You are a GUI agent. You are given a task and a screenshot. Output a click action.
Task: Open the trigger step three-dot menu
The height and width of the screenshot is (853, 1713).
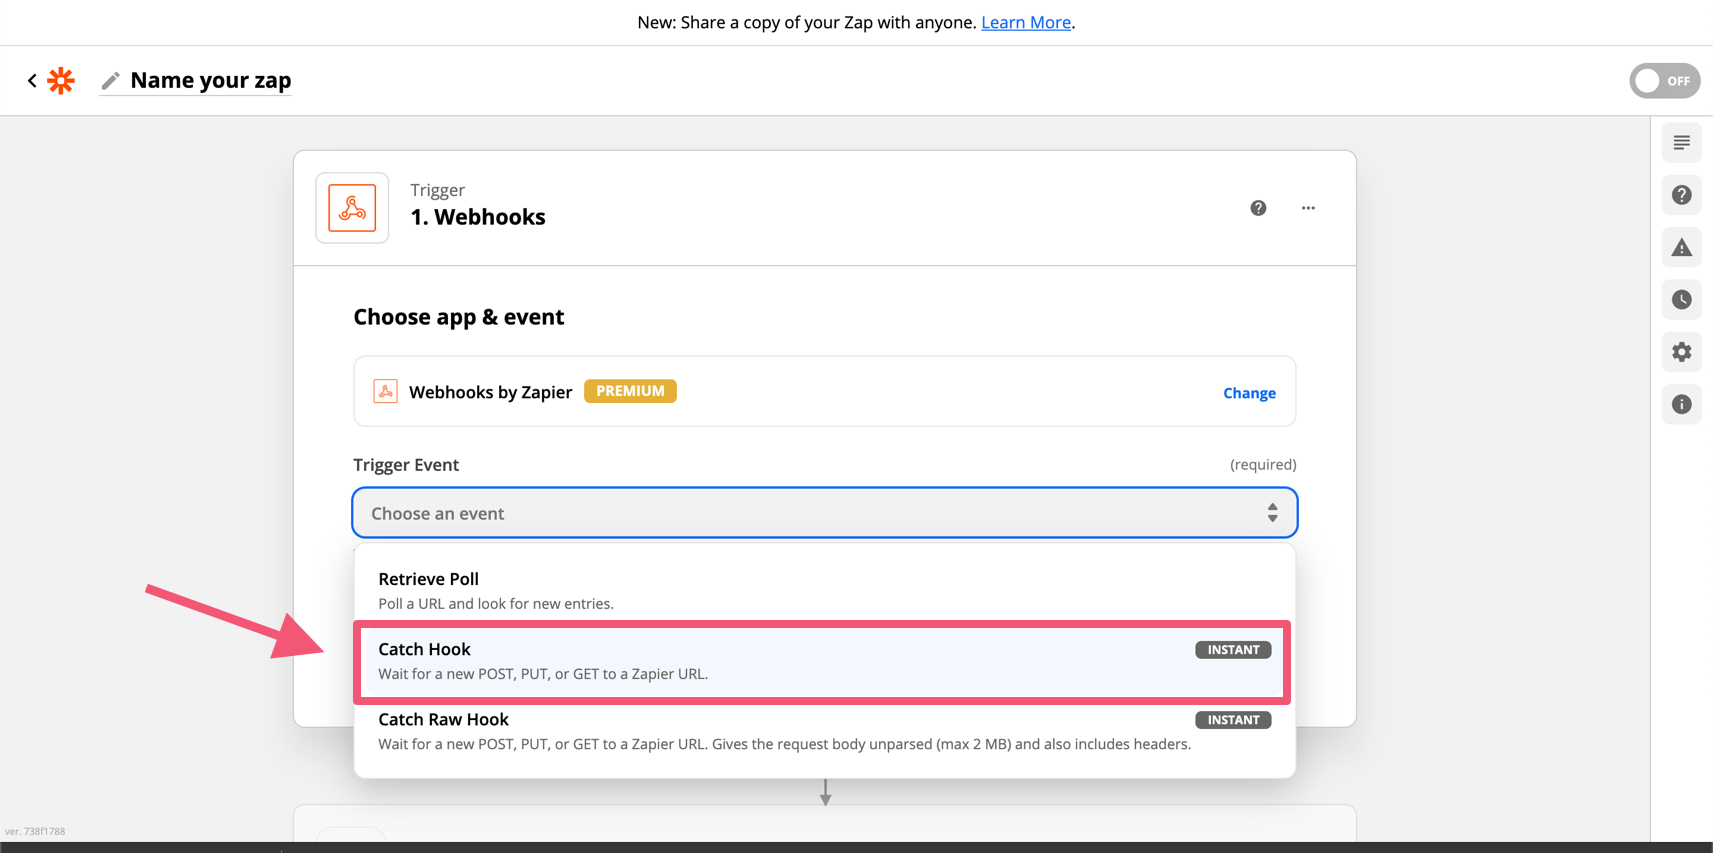click(x=1308, y=208)
